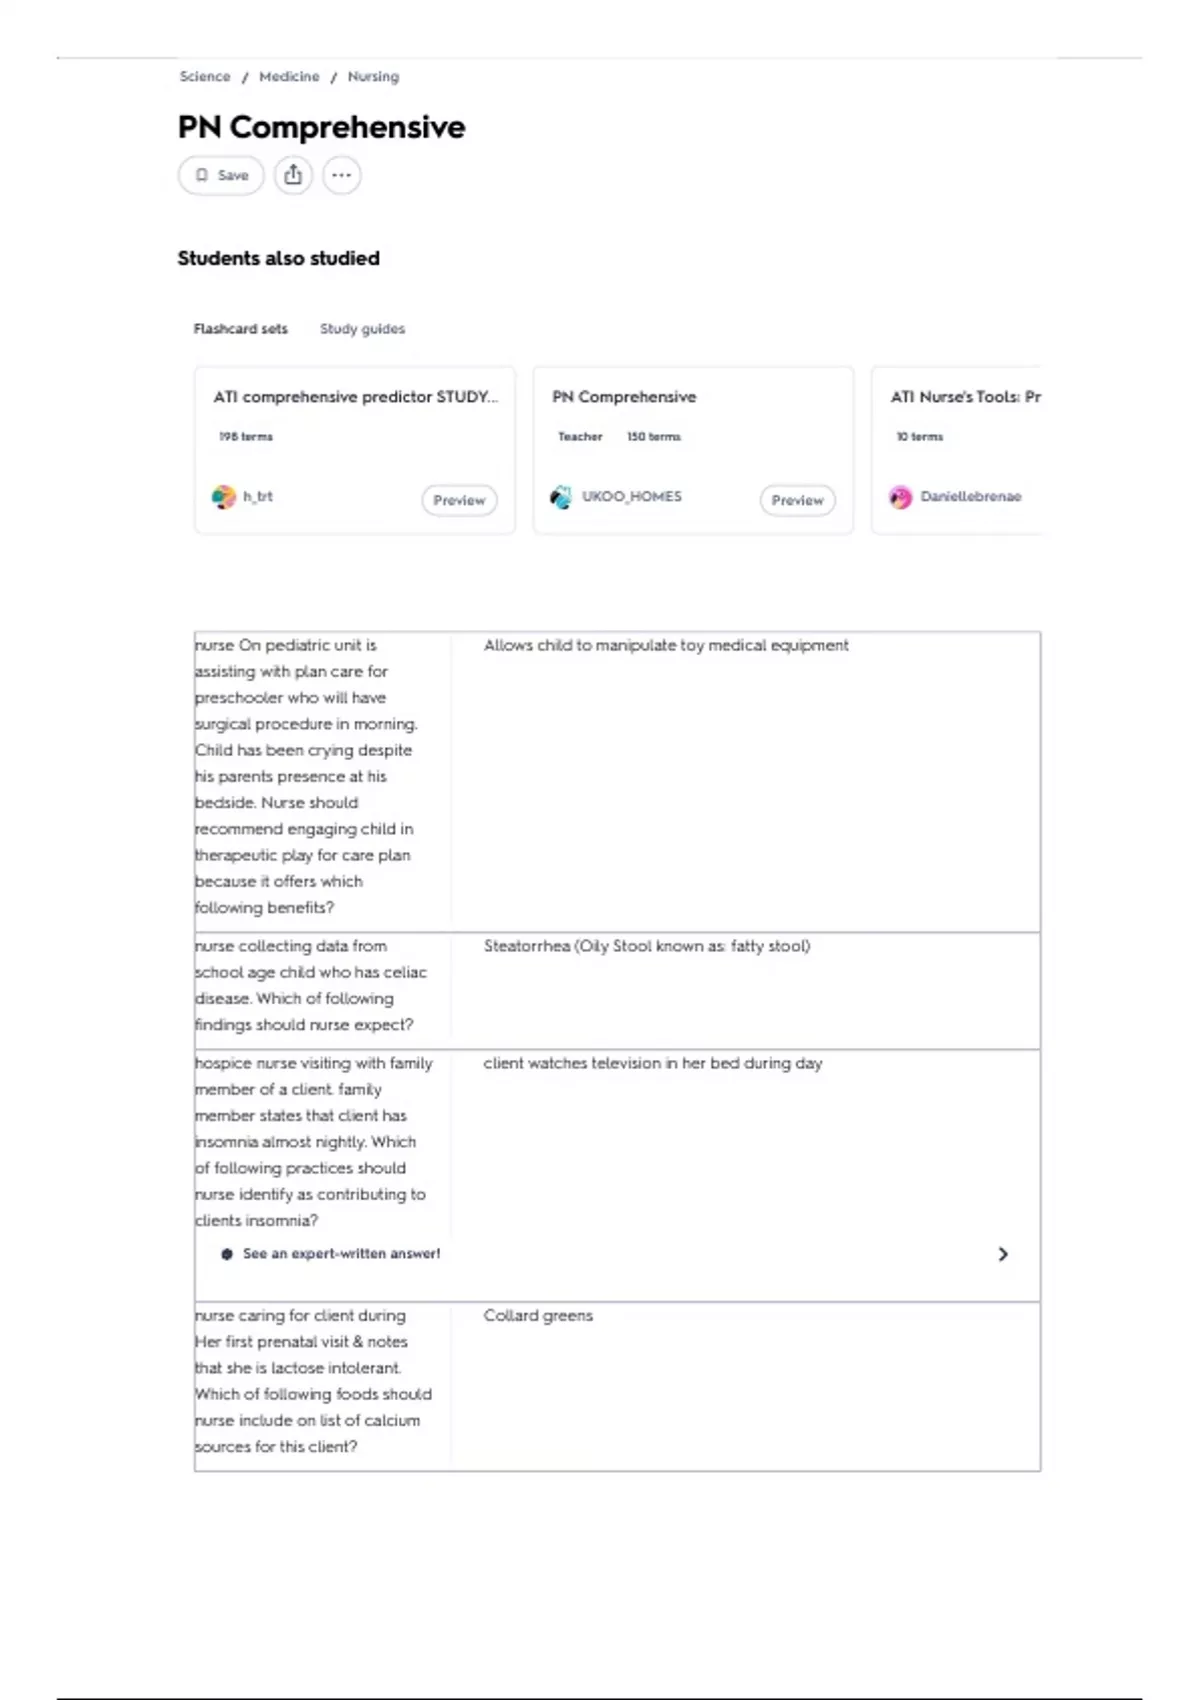Click Daniellebrenae user avatar icon

tap(900, 497)
